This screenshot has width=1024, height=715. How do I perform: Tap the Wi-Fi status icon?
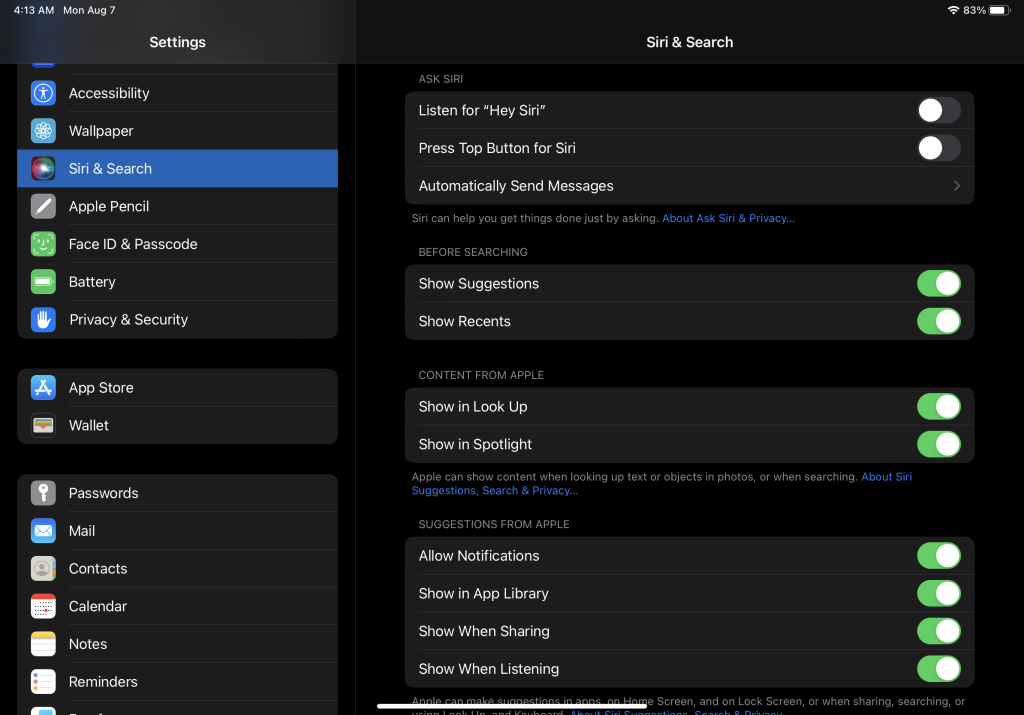[x=953, y=10]
